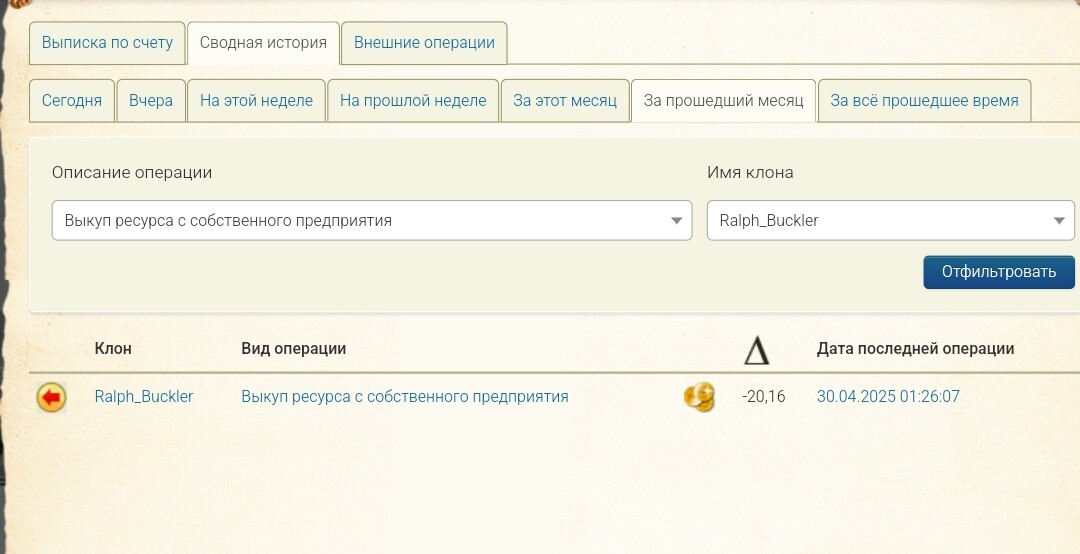Click the Выкуп ресурса operation link in row
Screen dimensions: 1080x554
405,397
